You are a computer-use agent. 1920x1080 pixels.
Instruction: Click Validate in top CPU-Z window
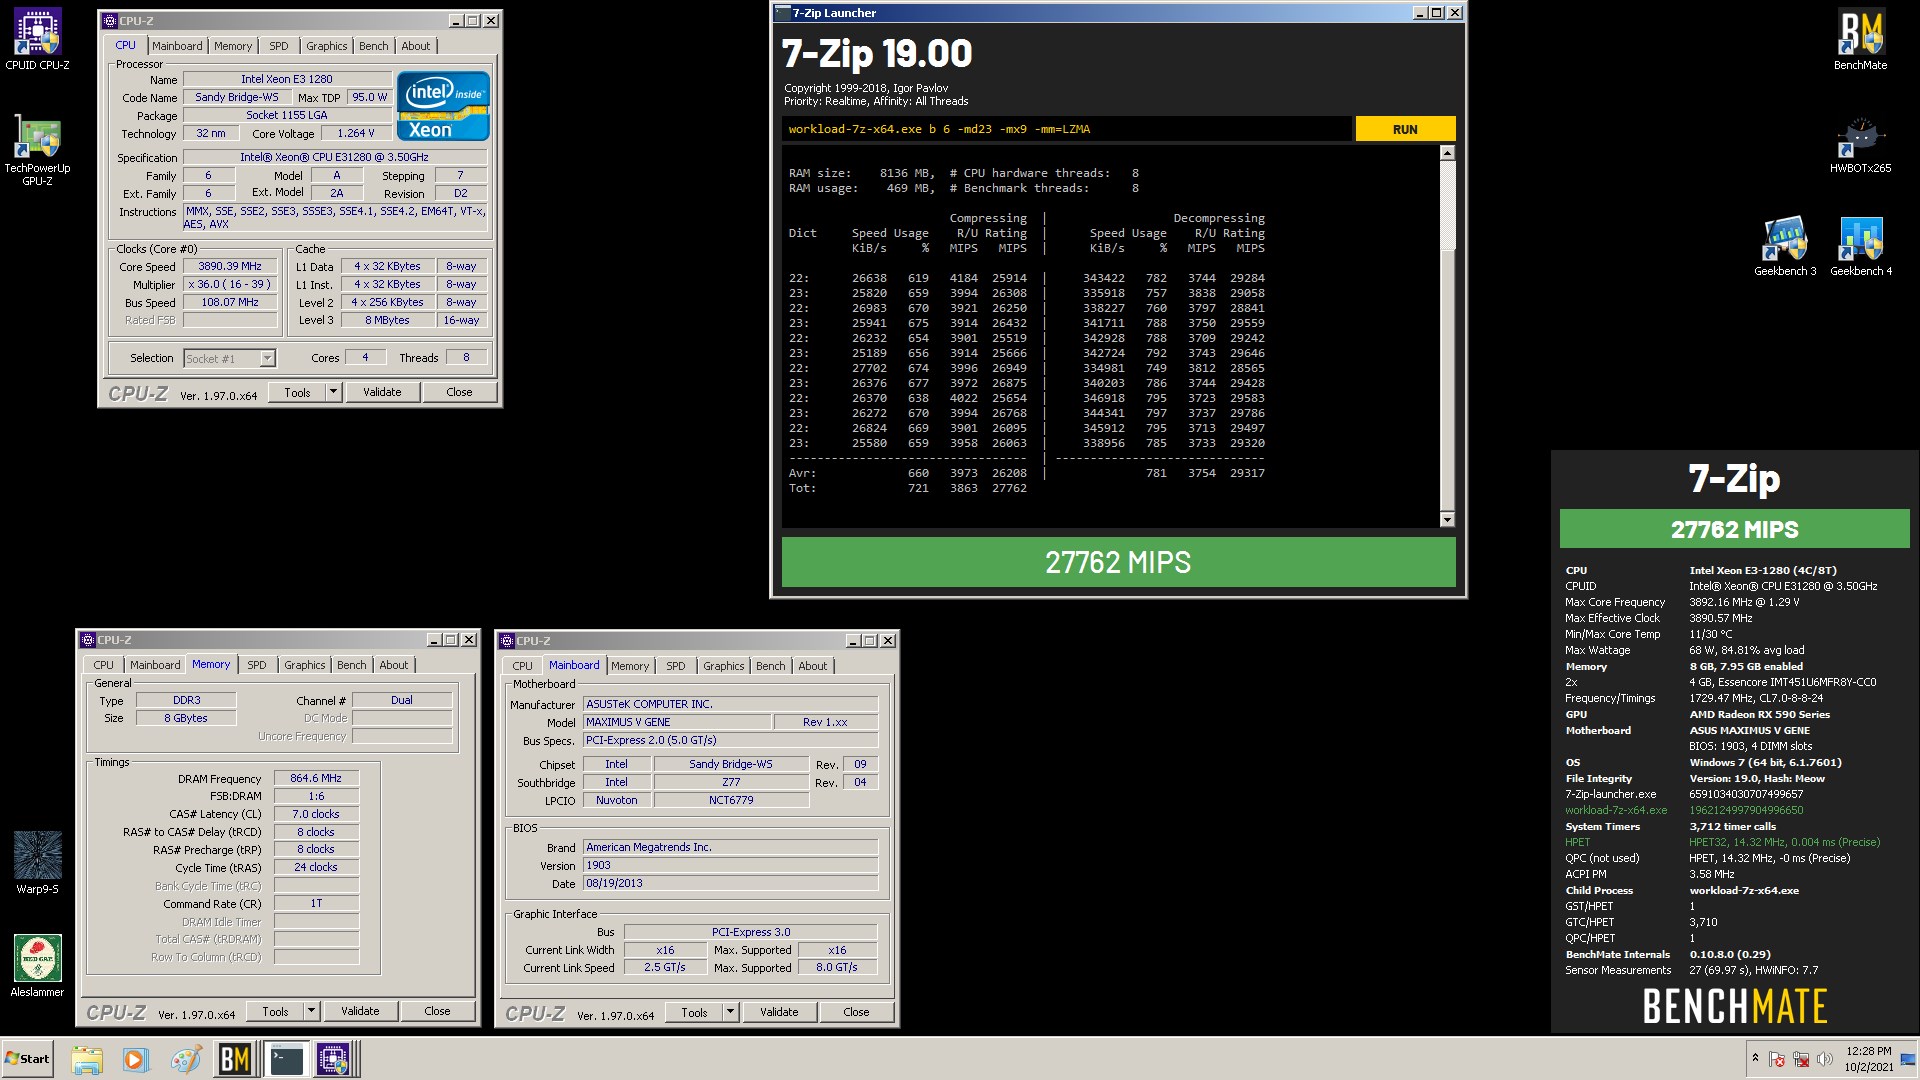pyautogui.click(x=382, y=392)
